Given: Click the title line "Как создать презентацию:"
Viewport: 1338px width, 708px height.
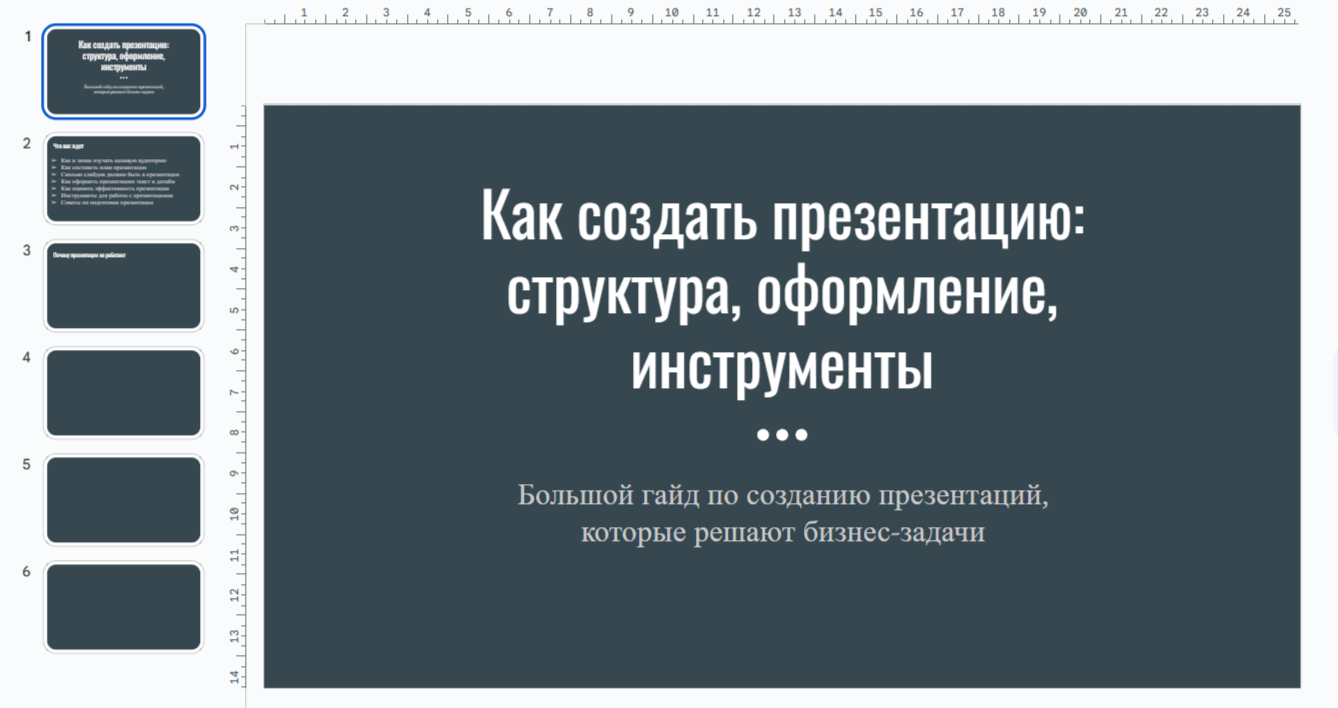Looking at the screenshot, I should coord(782,215).
